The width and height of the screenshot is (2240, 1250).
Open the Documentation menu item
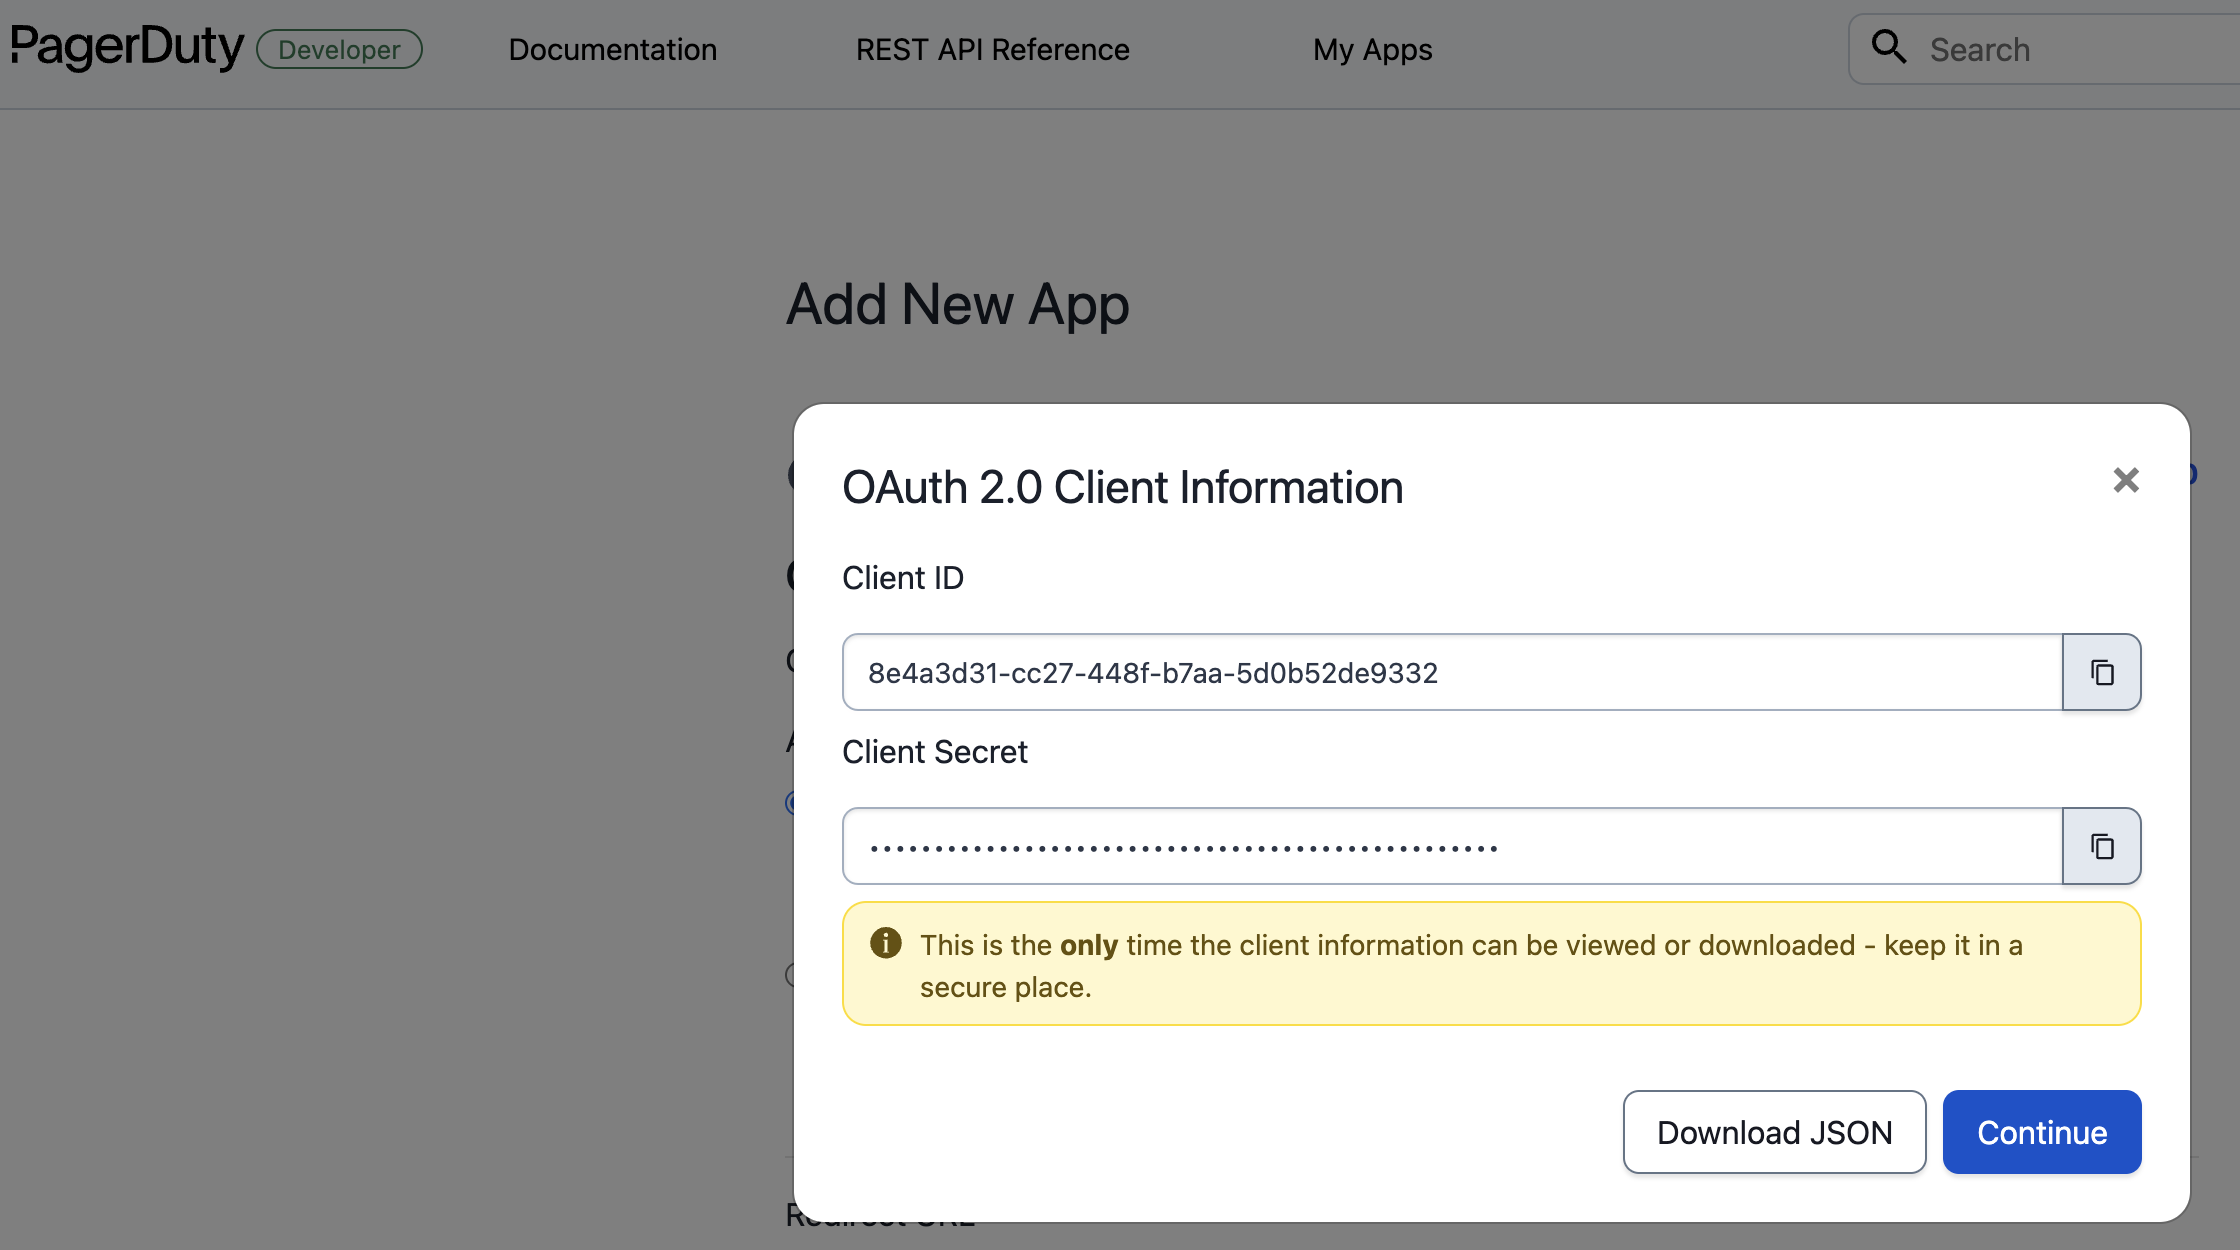pyautogui.click(x=612, y=49)
